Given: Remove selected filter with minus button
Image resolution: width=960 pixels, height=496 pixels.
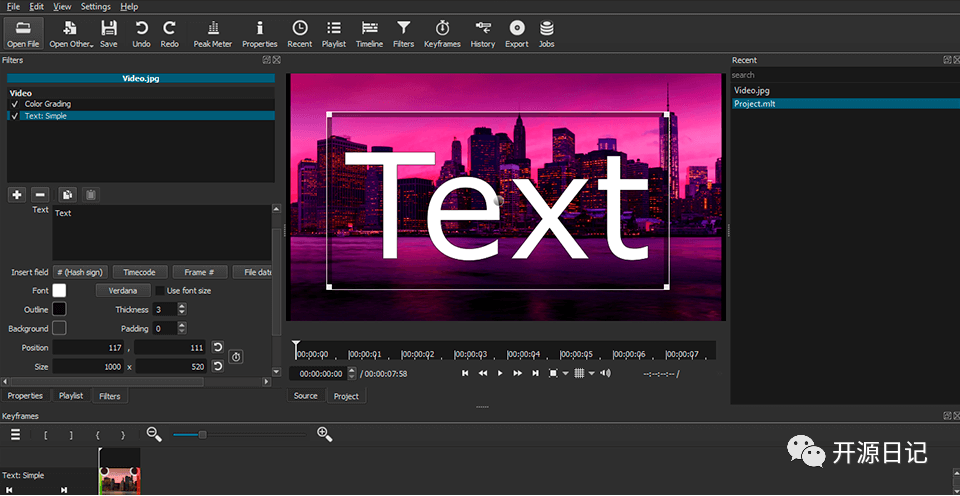Looking at the screenshot, I should 40,194.
